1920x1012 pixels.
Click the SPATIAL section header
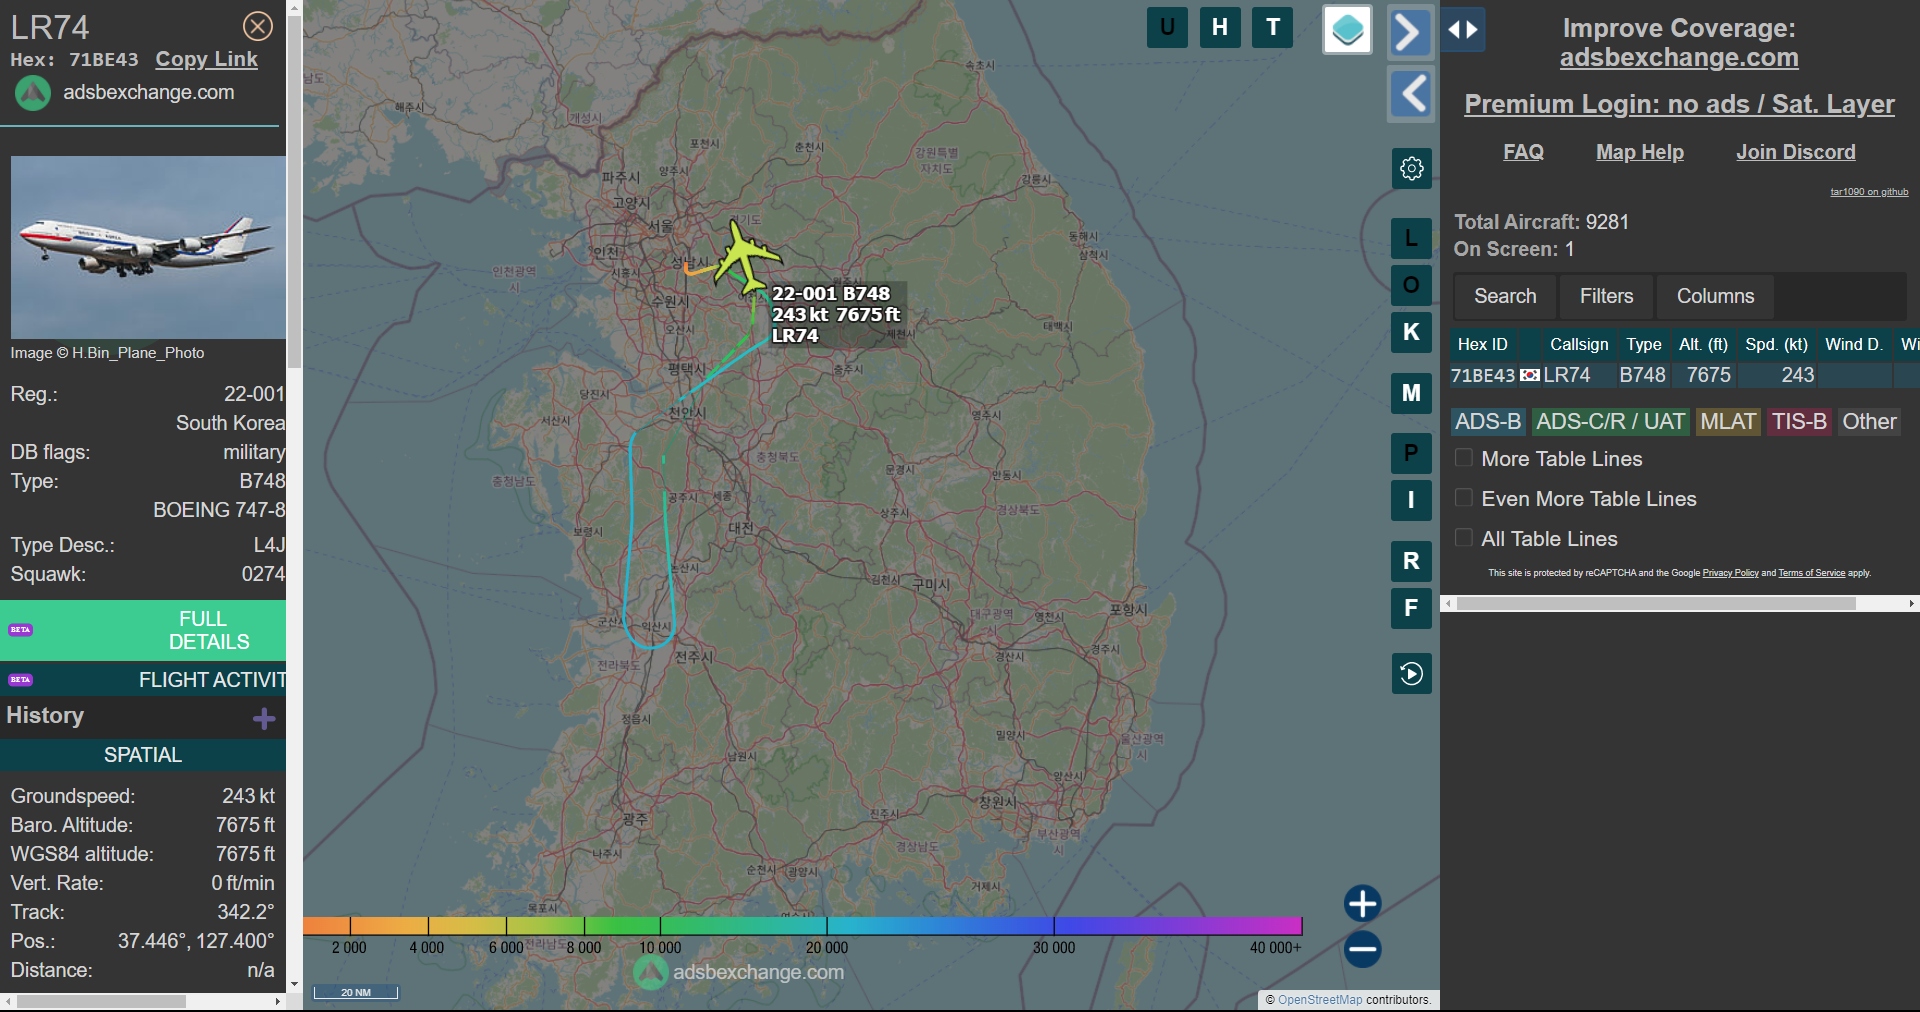point(143,755)
